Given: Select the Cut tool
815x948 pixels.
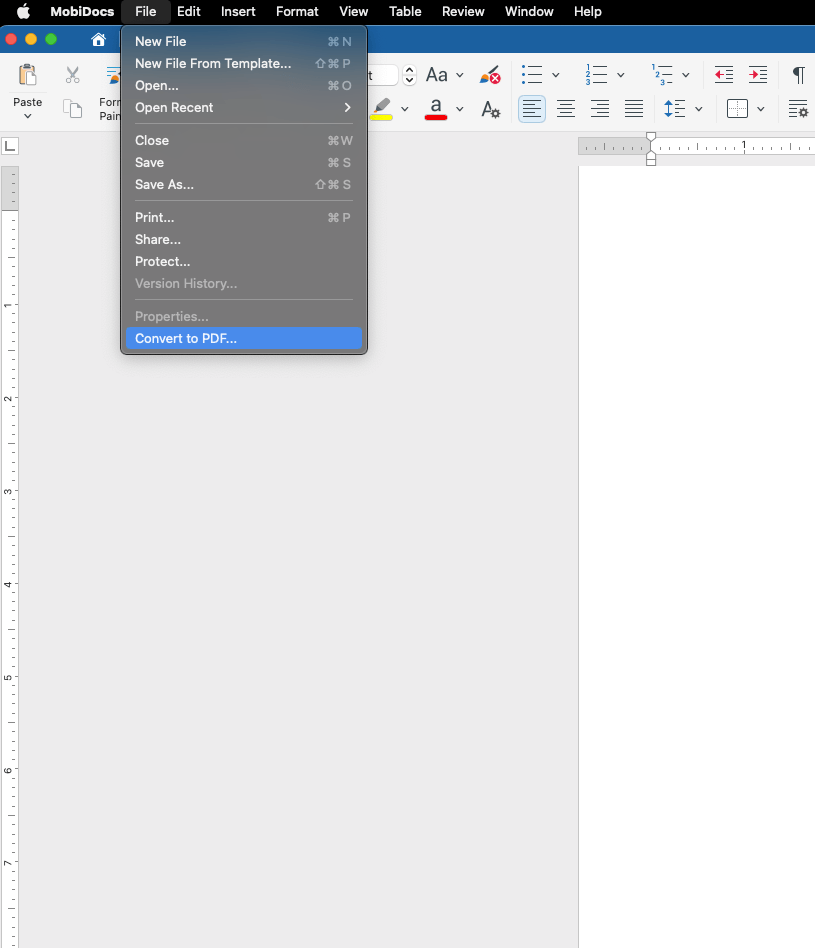Looking at the screenshot, I should click(71, 74).
